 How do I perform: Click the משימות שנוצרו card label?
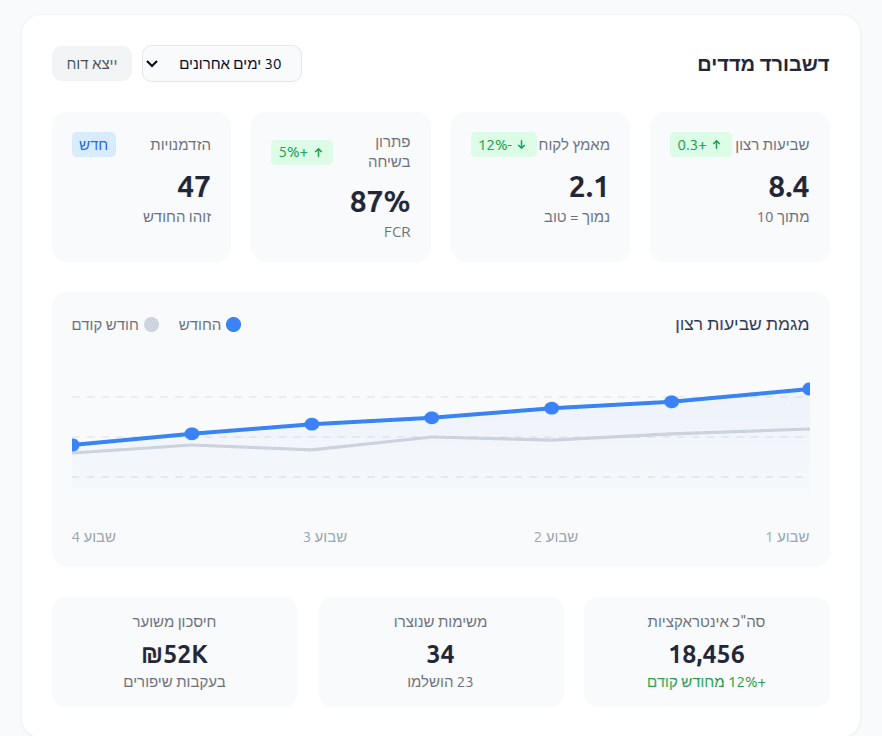coord(440,622)
